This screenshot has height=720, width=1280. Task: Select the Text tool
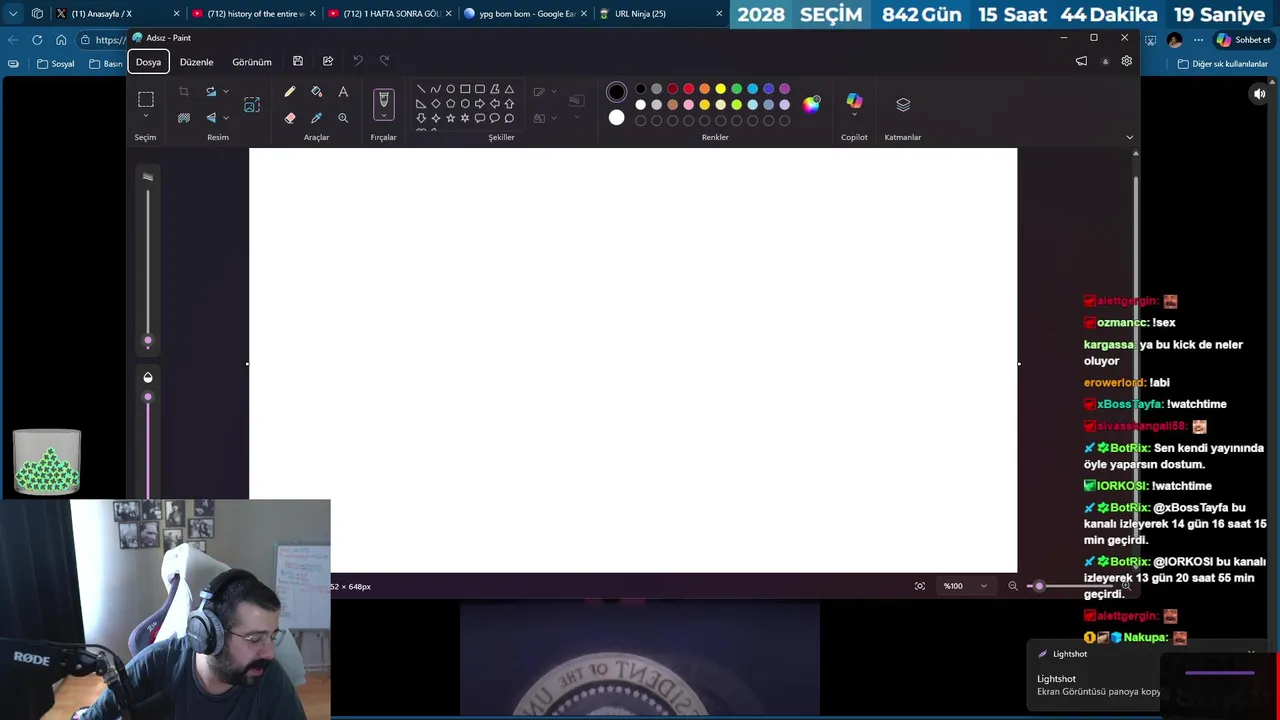click(x=343, y=92)
